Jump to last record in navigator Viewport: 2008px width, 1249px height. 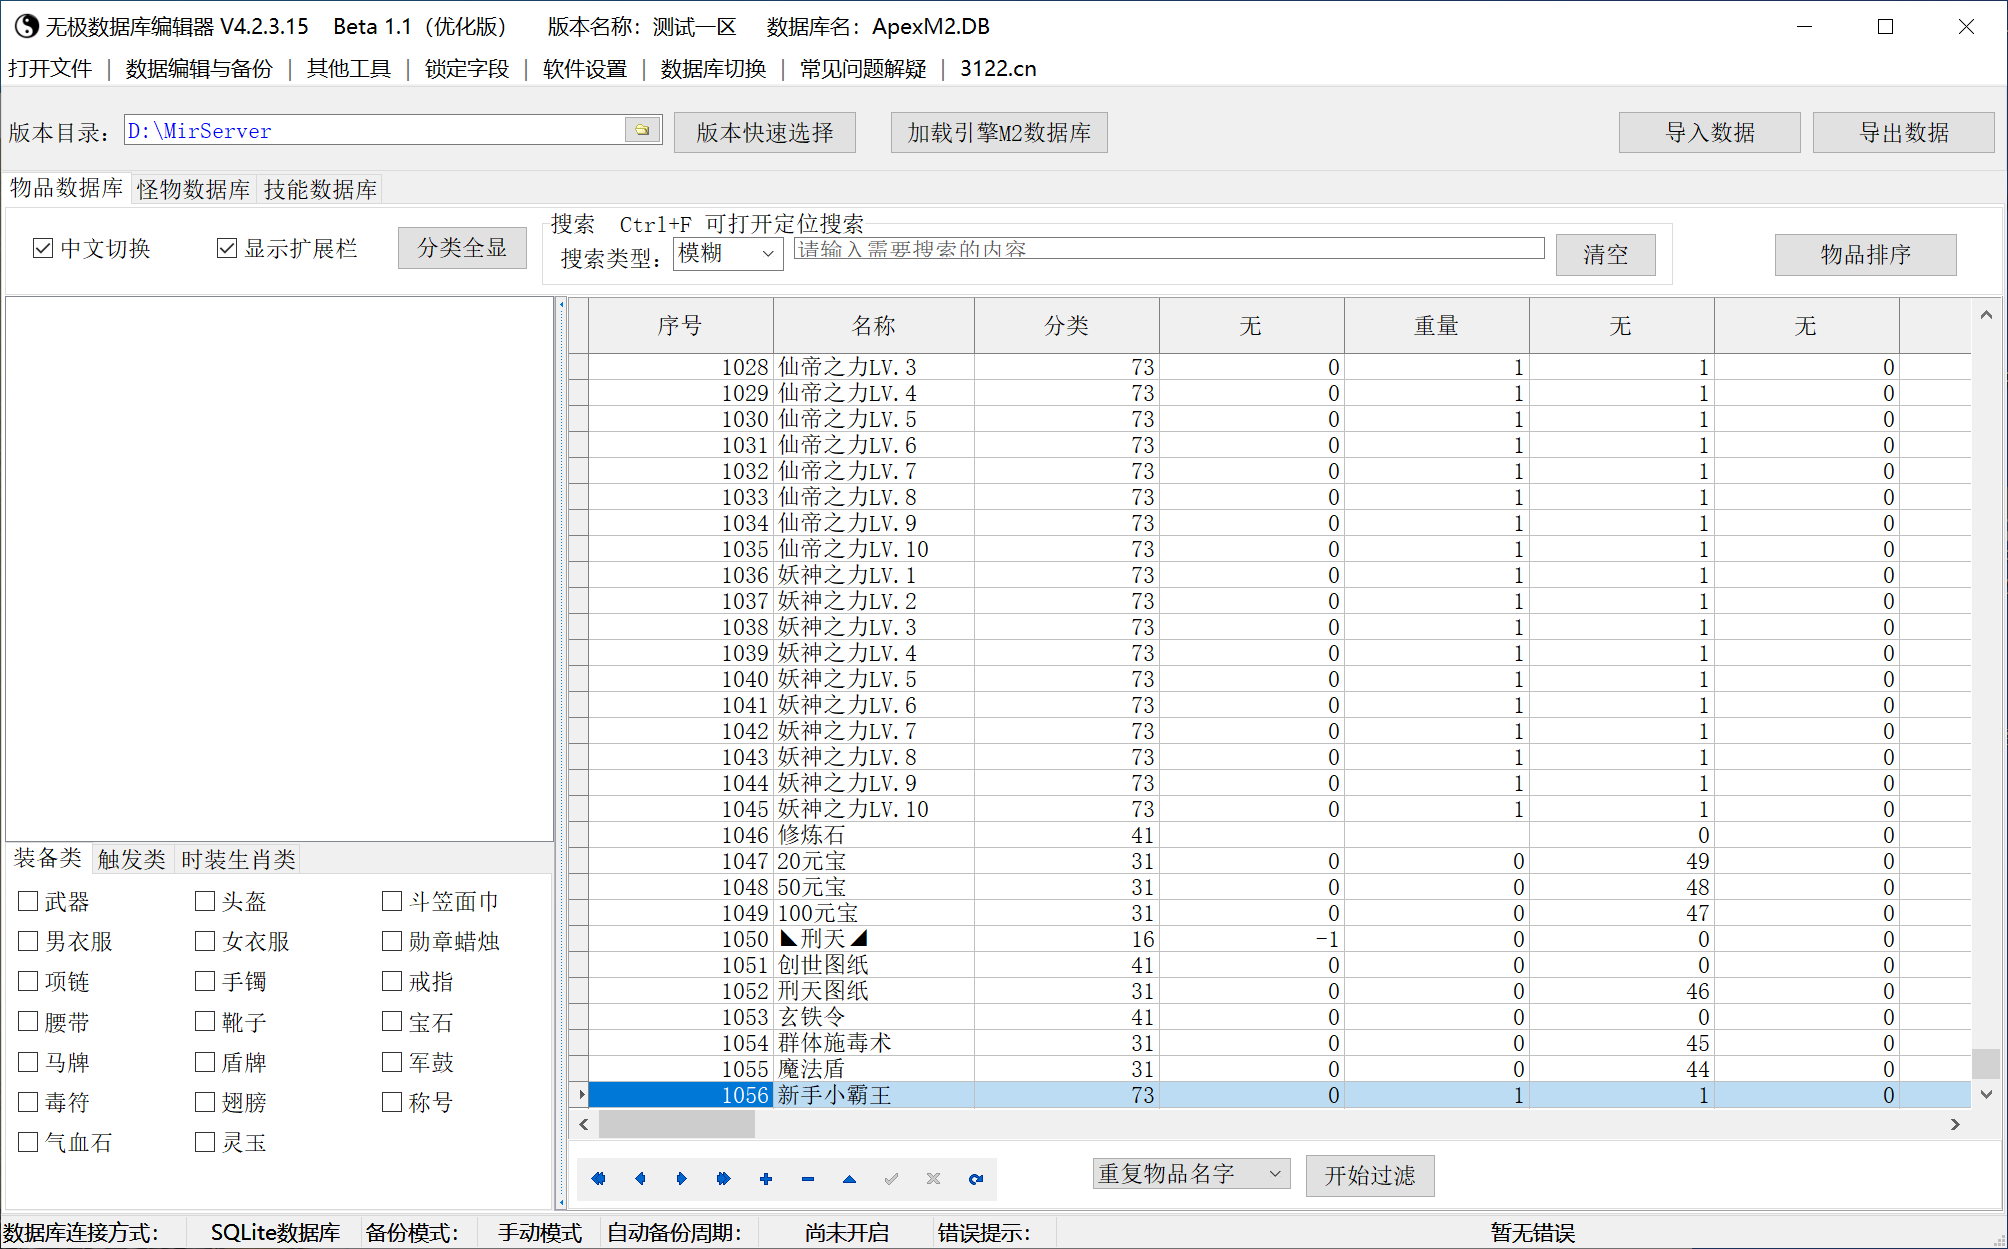(x=724, y=1178)
